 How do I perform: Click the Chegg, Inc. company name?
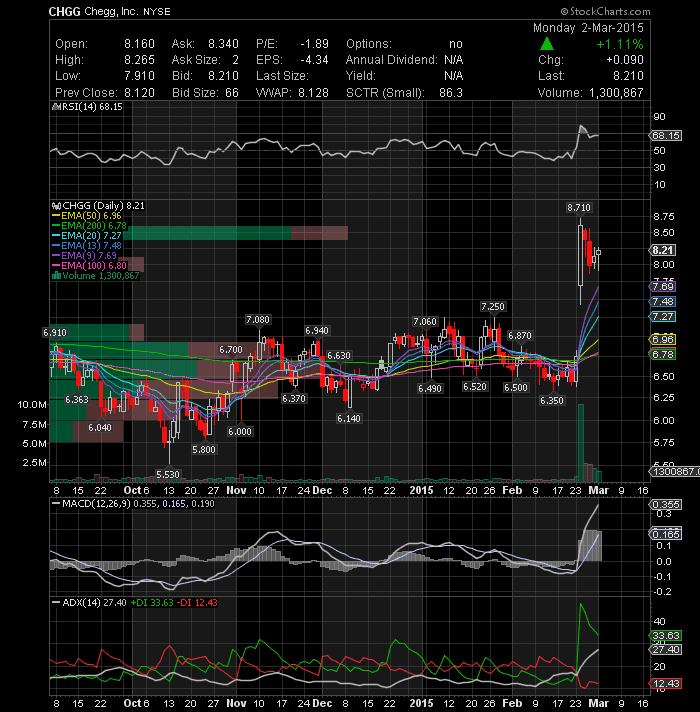111,11
